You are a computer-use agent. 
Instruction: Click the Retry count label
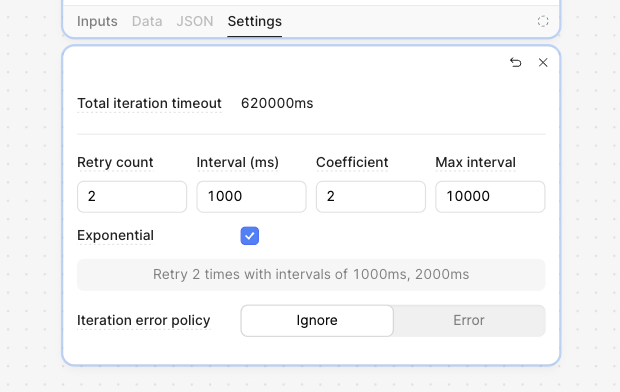click(x=115, y=162)
